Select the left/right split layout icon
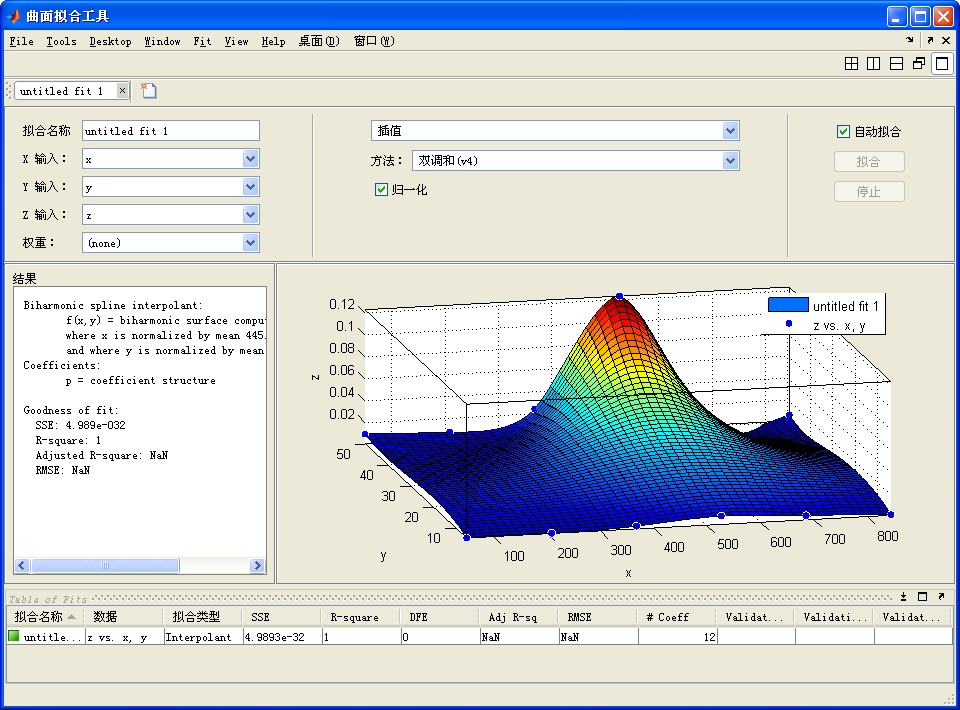Image resolution: width=960 pixels, height=710 pixels. (x=874, y=64)
